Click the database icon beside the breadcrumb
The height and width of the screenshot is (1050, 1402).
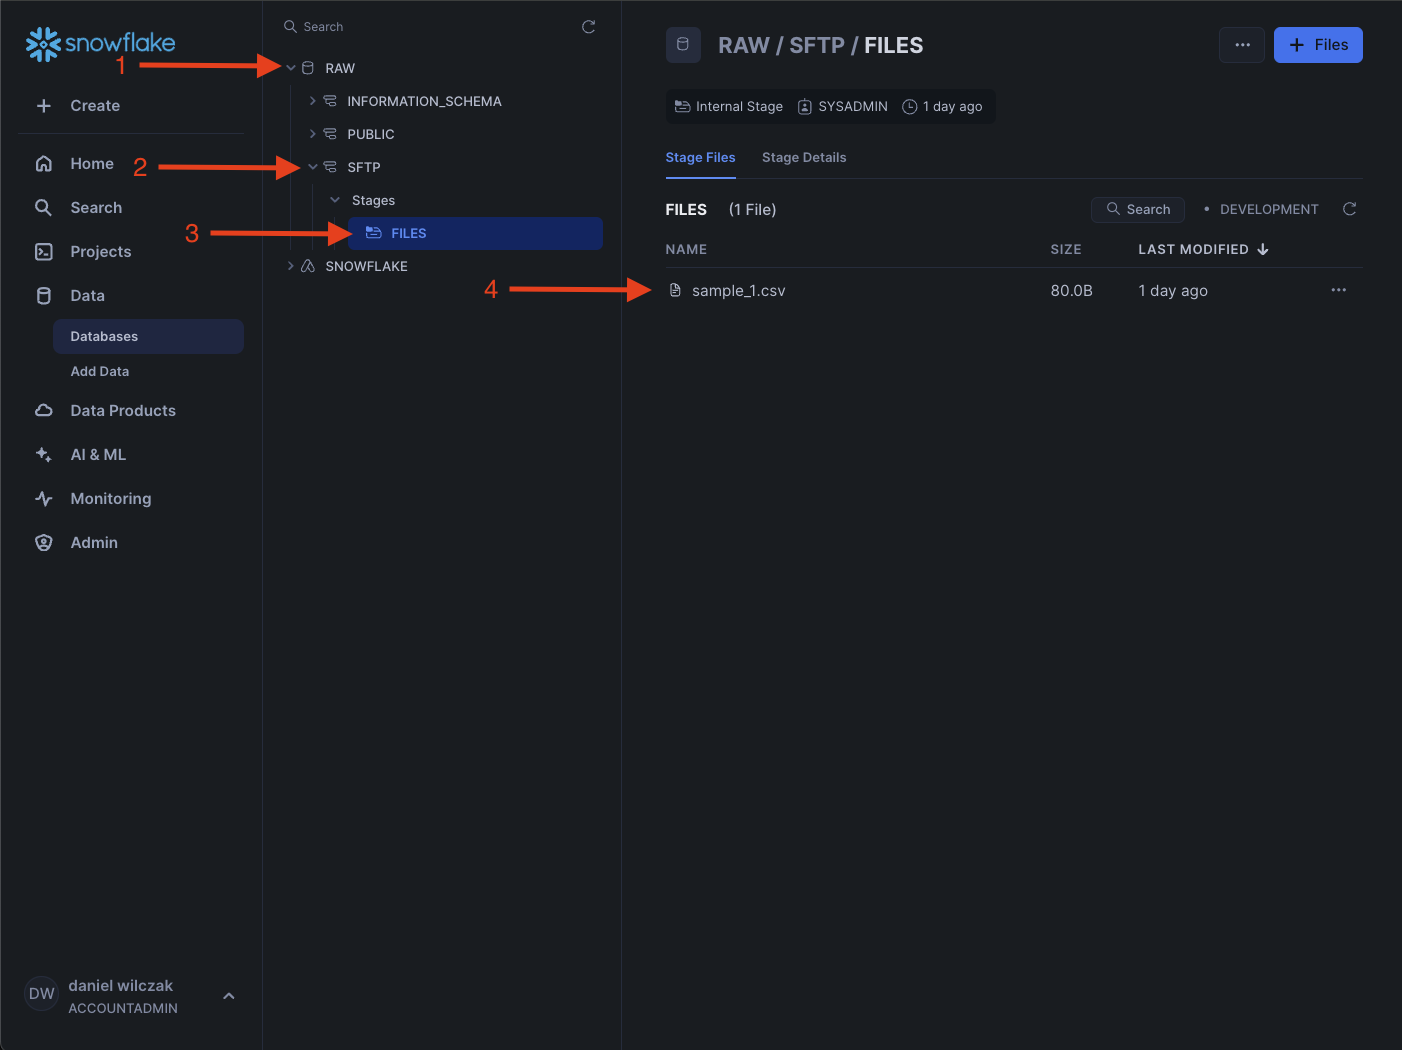(683, 45)
